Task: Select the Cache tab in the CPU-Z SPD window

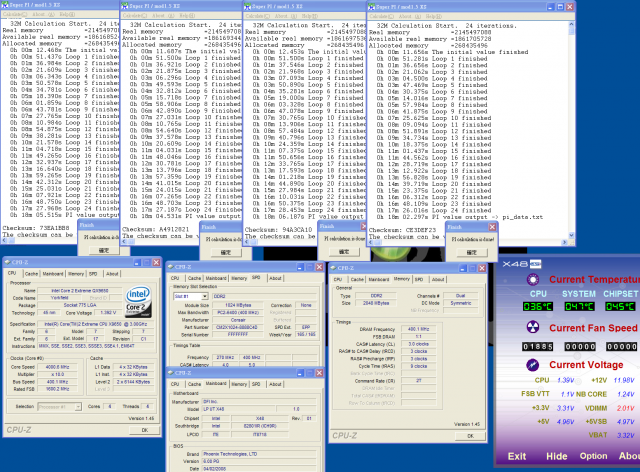Action: point(194,278)
